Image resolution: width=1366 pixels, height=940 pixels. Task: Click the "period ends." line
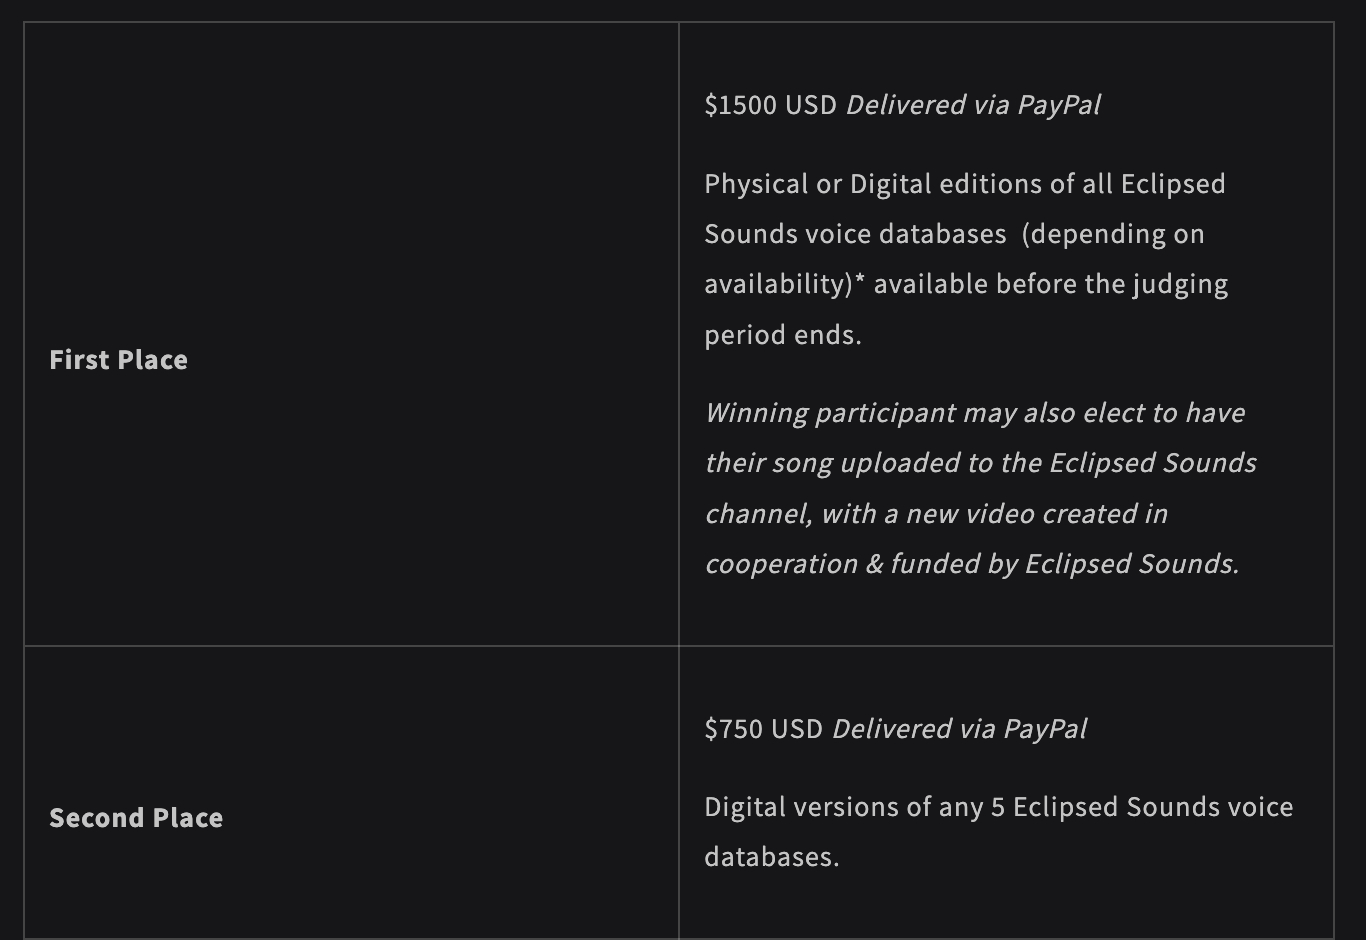[x=782, y=335]
